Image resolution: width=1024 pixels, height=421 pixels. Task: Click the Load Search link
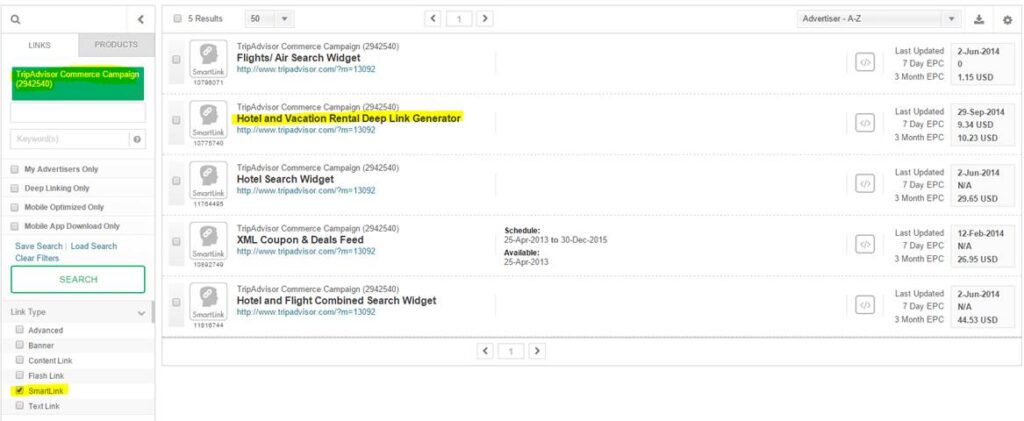click(93, 246)
